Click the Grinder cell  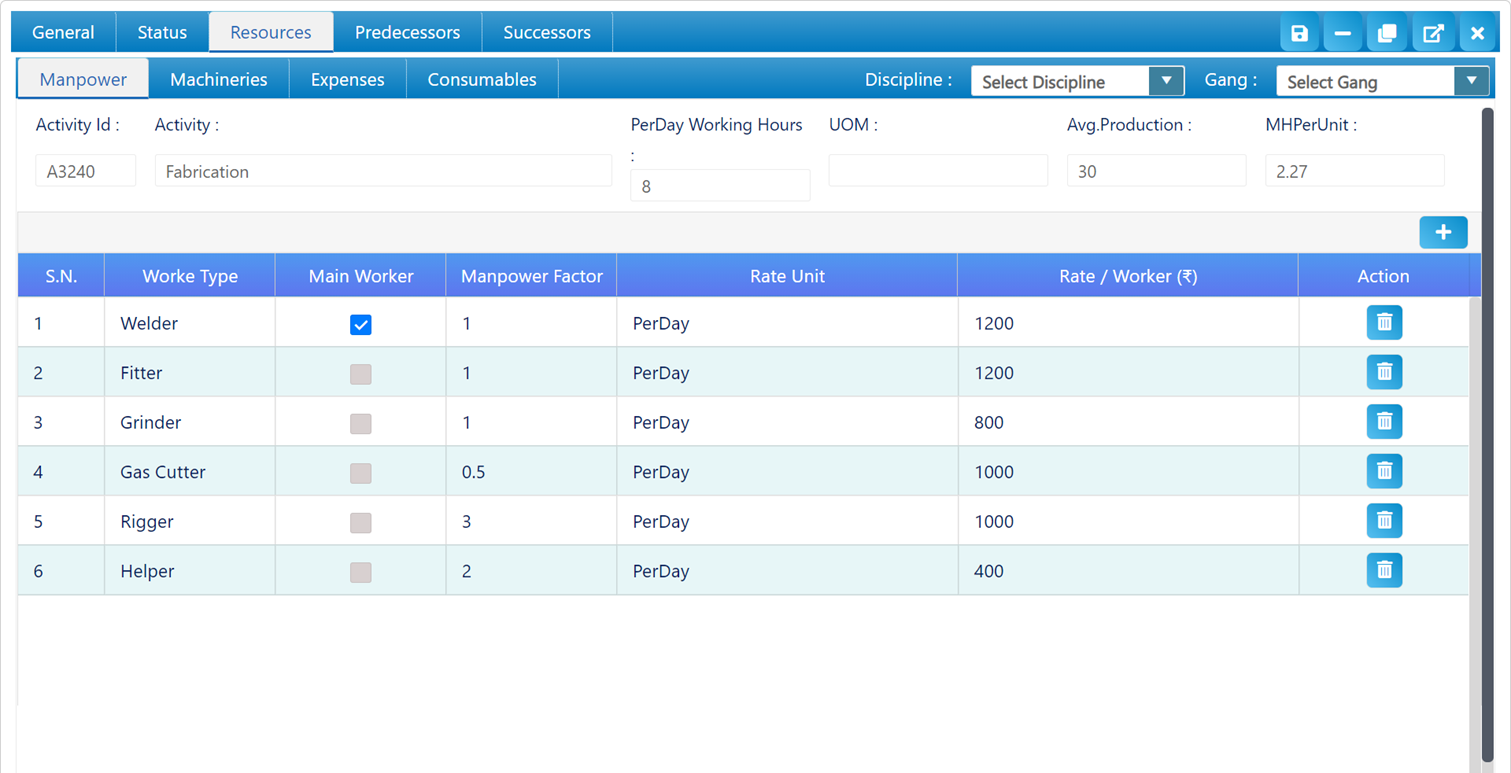190,422
